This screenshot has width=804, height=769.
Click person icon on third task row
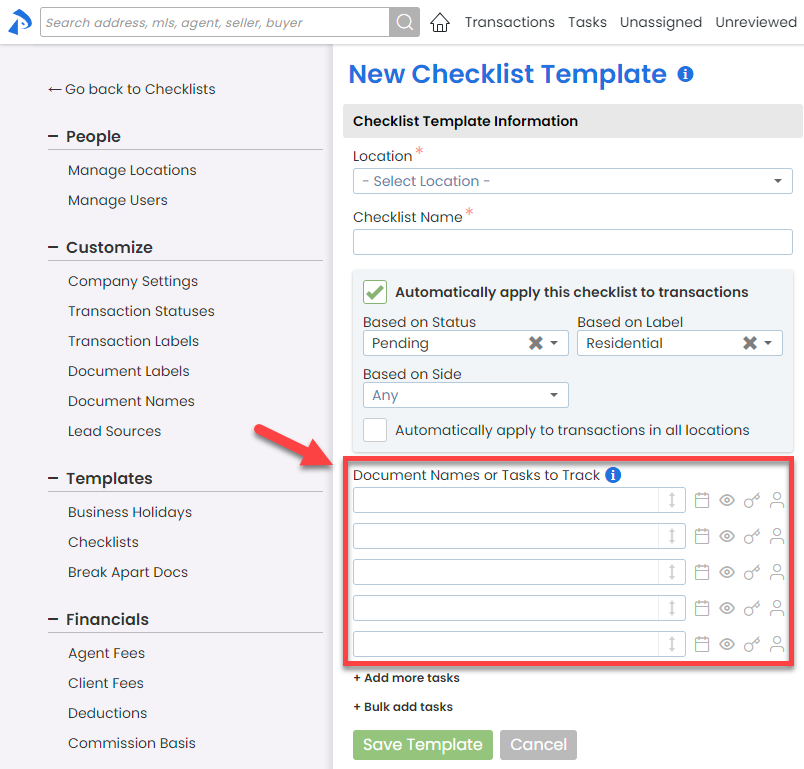[x=777, y=572]
